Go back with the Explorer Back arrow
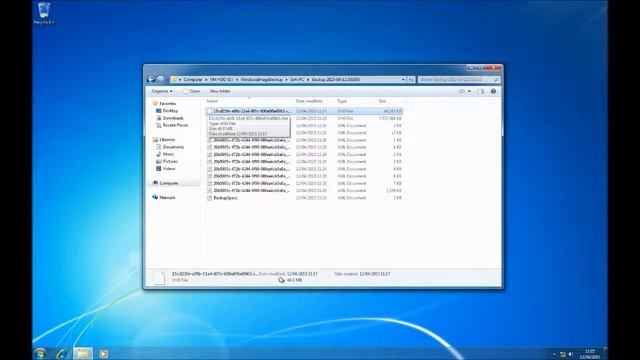The height and width of the screenshot is (360, 640). pyautogui.click(x=151, y=80)
